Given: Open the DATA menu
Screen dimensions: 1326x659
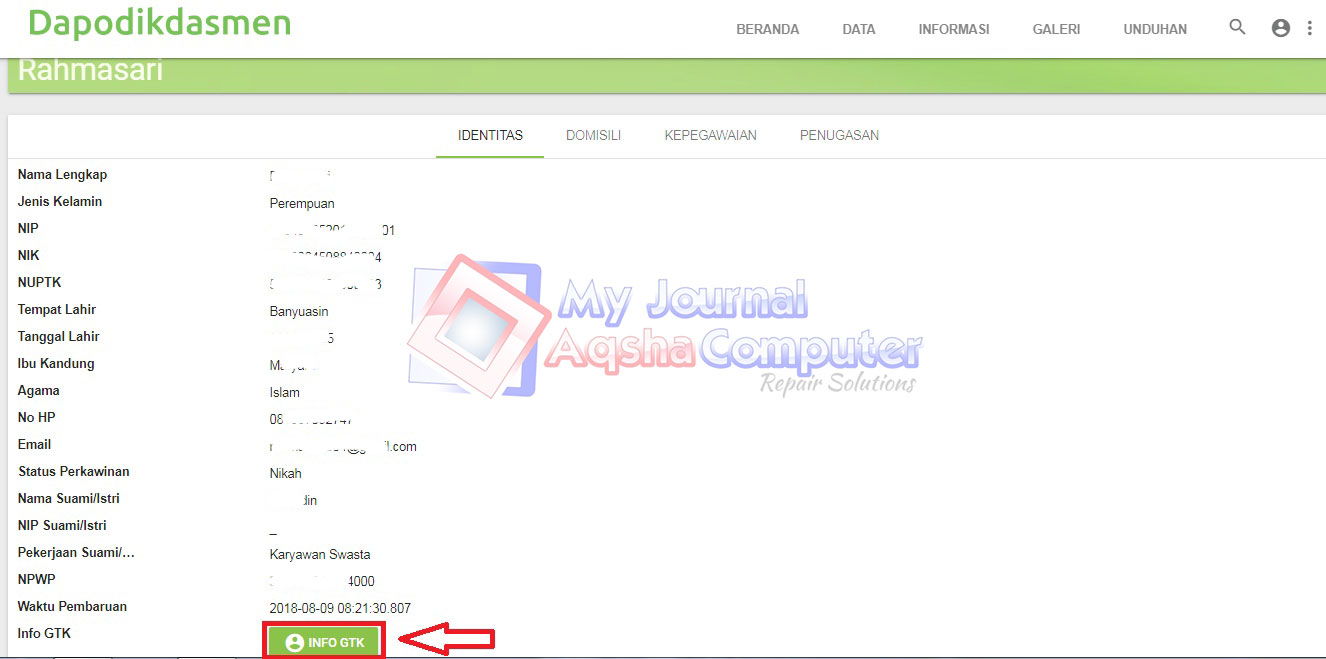Looking at the screenshot, I should coord(859,29).
